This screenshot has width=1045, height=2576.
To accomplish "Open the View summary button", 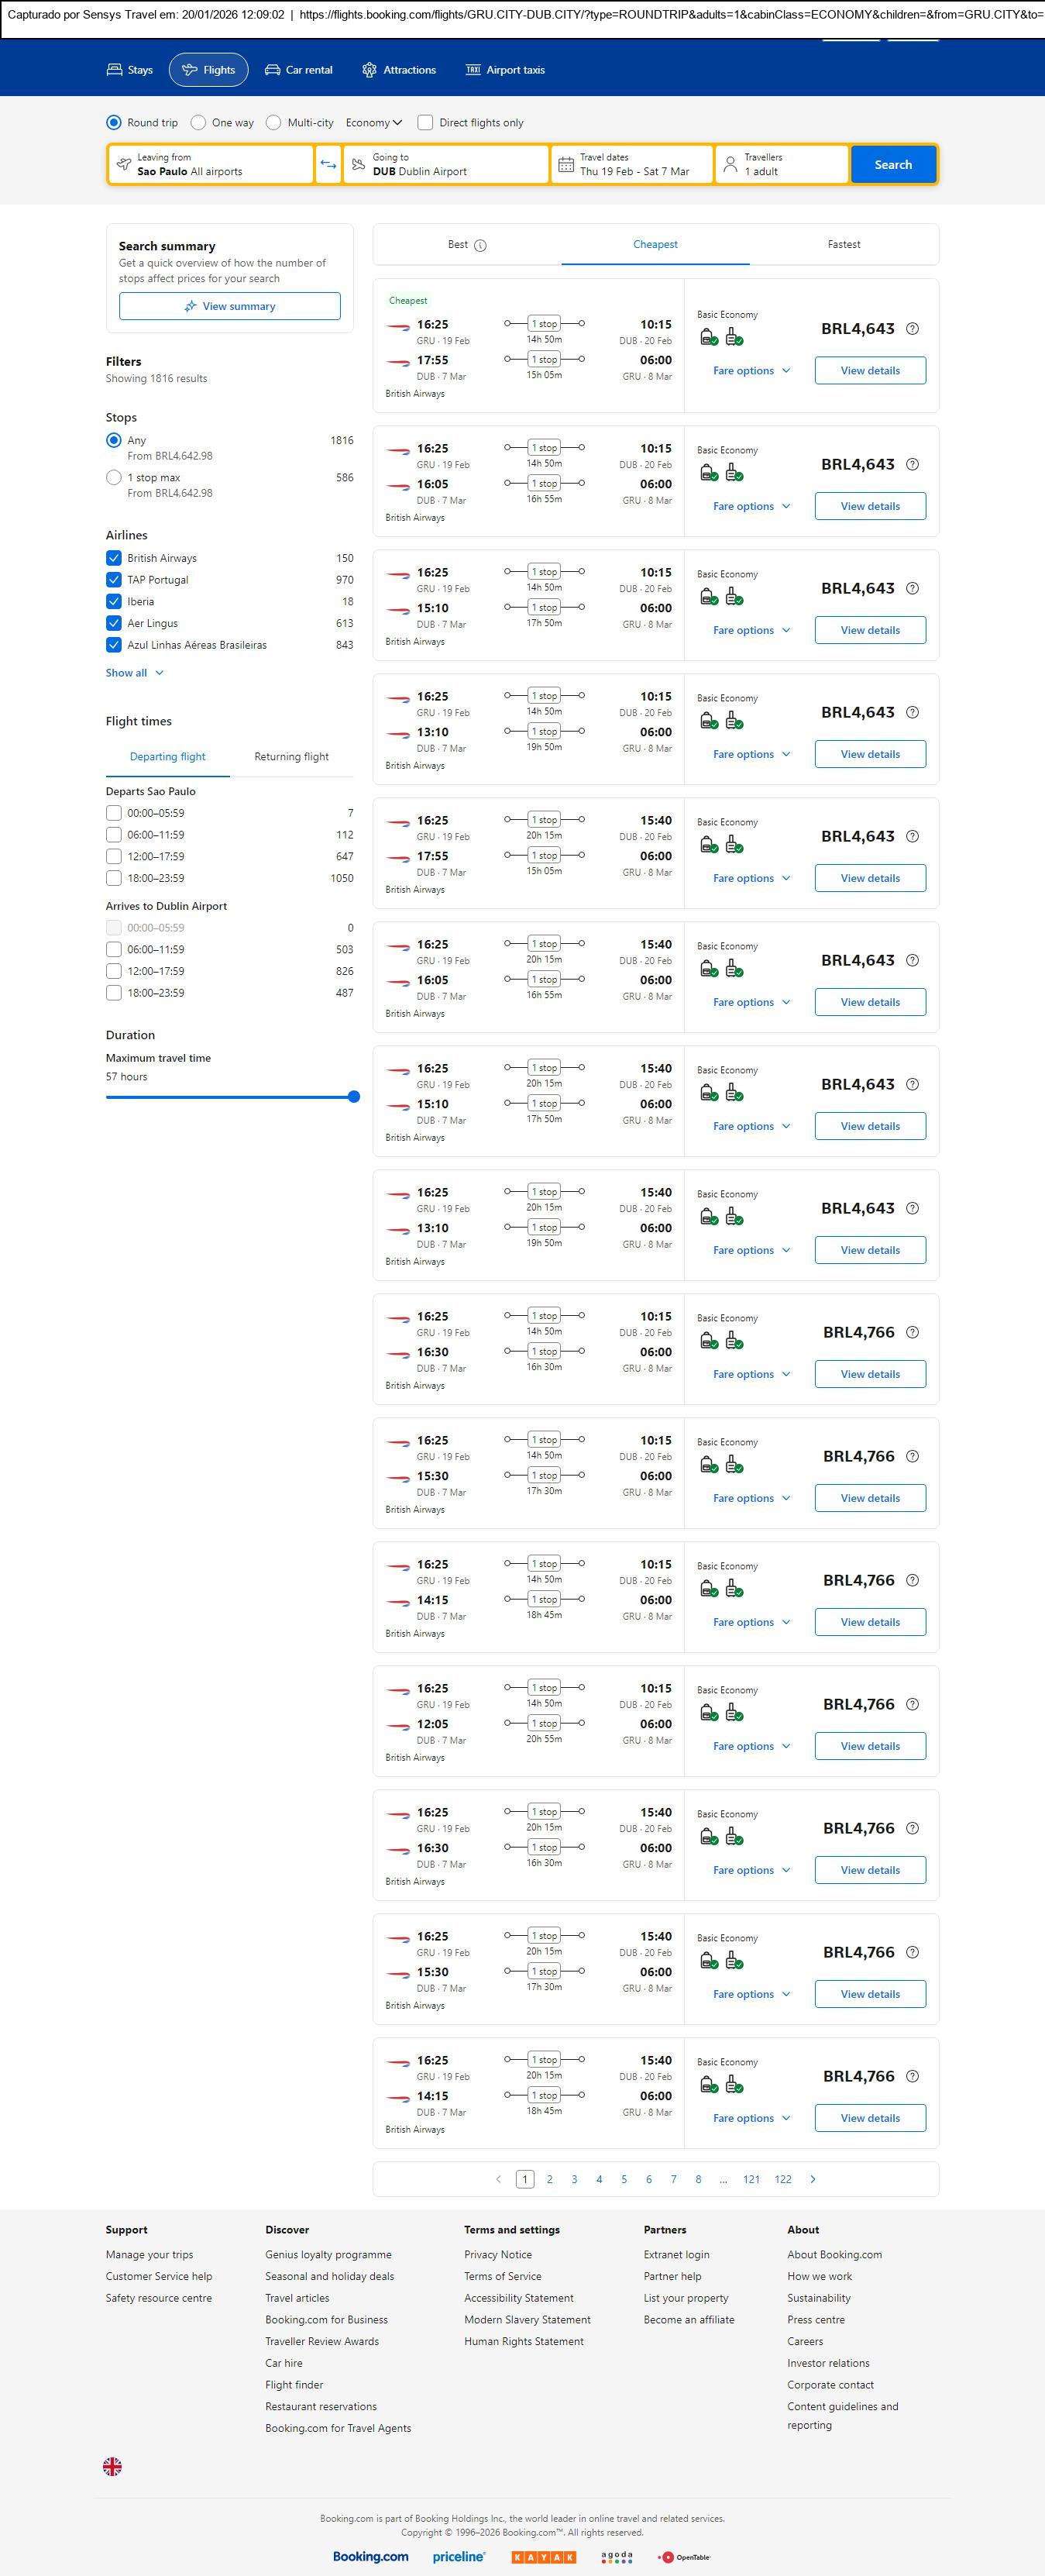I will (230, 306).
